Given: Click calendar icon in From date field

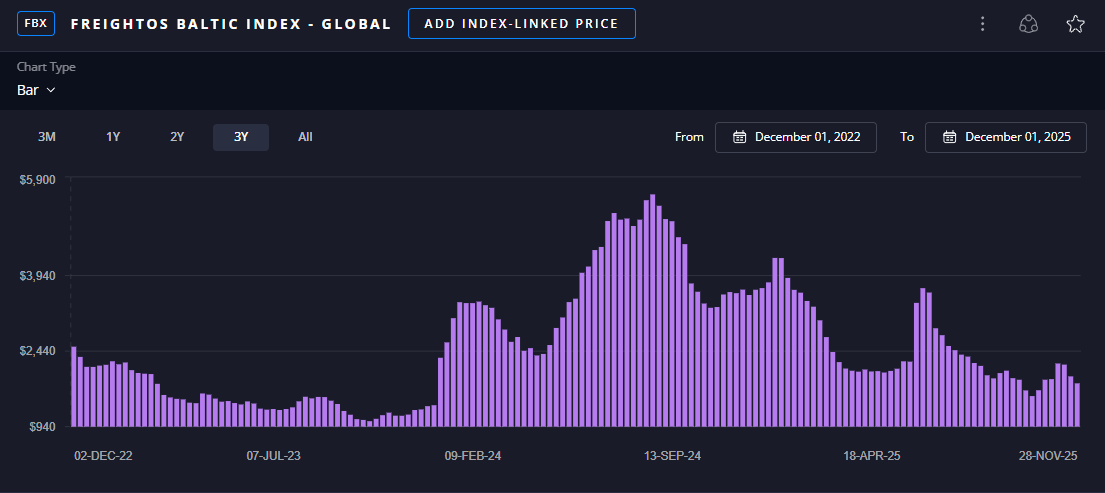Looking at the screenshot, I should coord(740,137).
